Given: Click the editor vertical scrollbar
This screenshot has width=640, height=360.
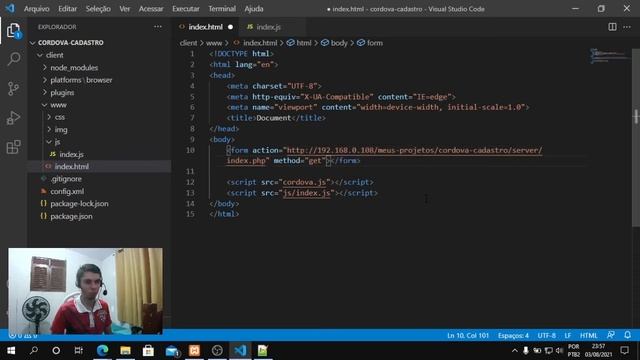Looking at the screenshot, I should point(636,137).
